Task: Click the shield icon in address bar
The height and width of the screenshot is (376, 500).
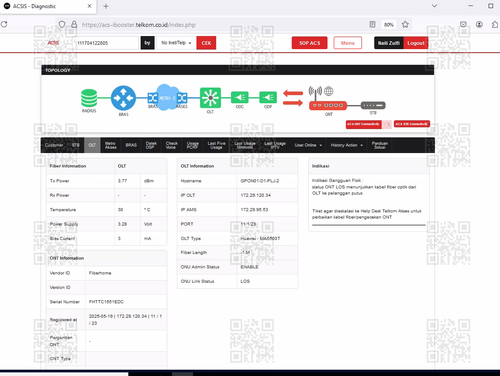Action: pyautogui.click(x=62, y=24)
